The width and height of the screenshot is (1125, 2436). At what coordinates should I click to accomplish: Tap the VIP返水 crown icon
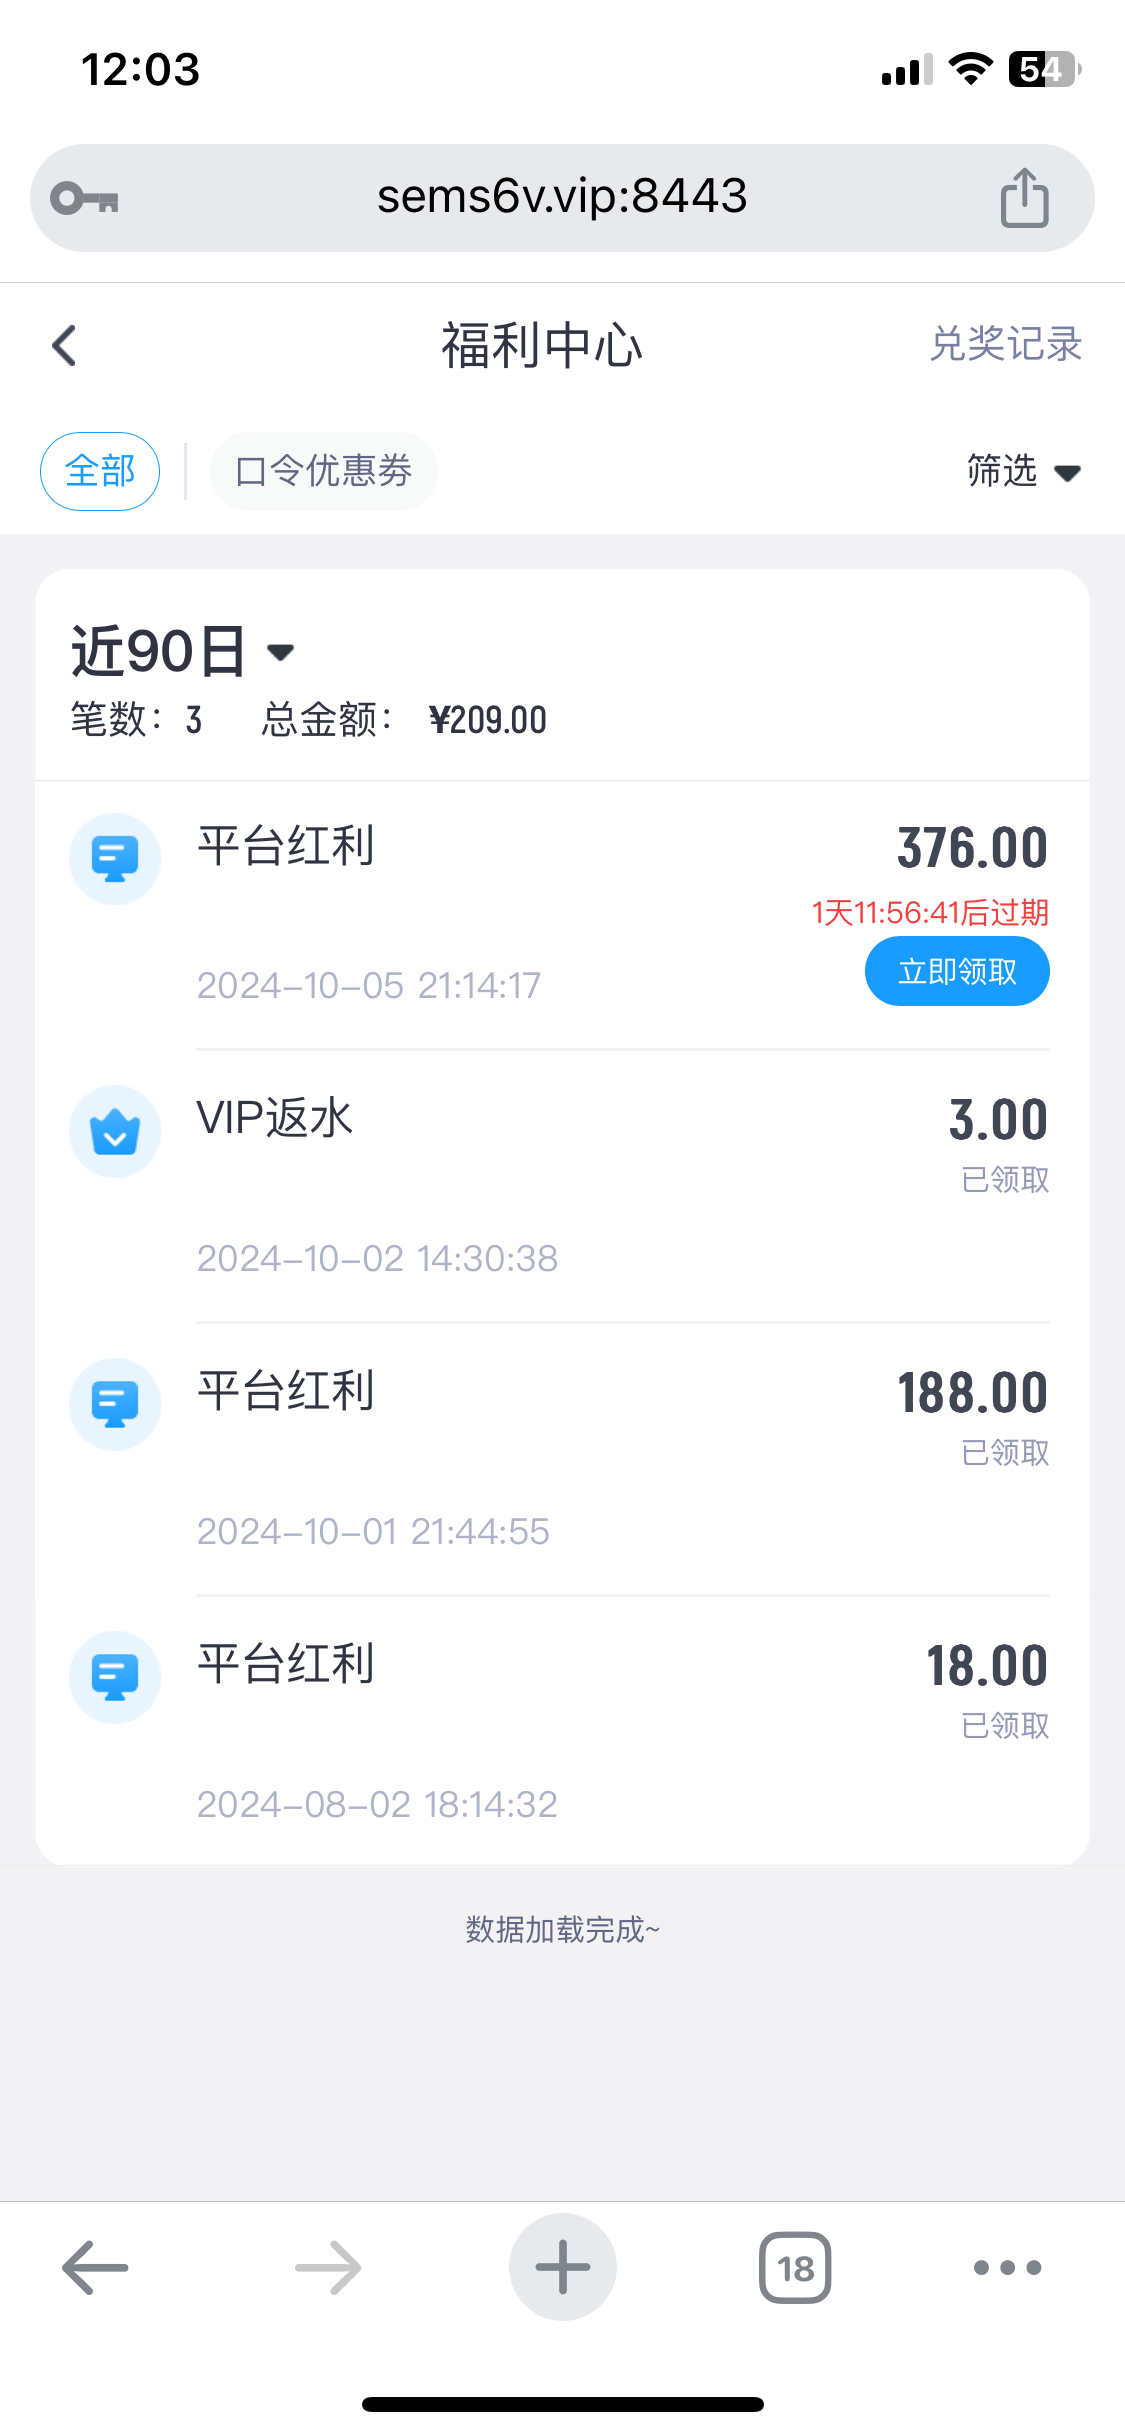[115, 1131]
